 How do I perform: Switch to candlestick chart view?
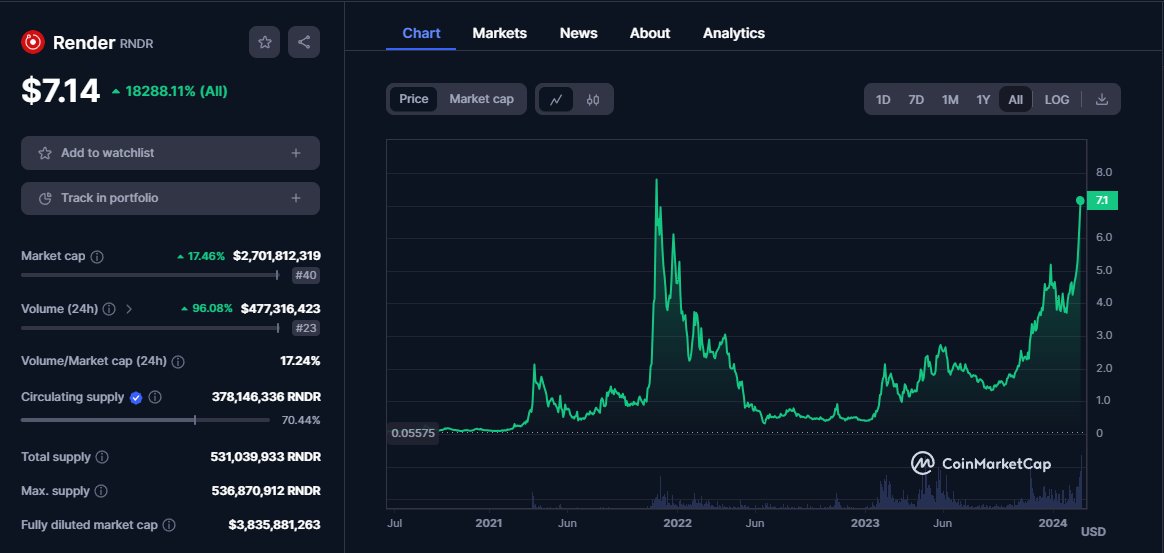pos(592,99)
